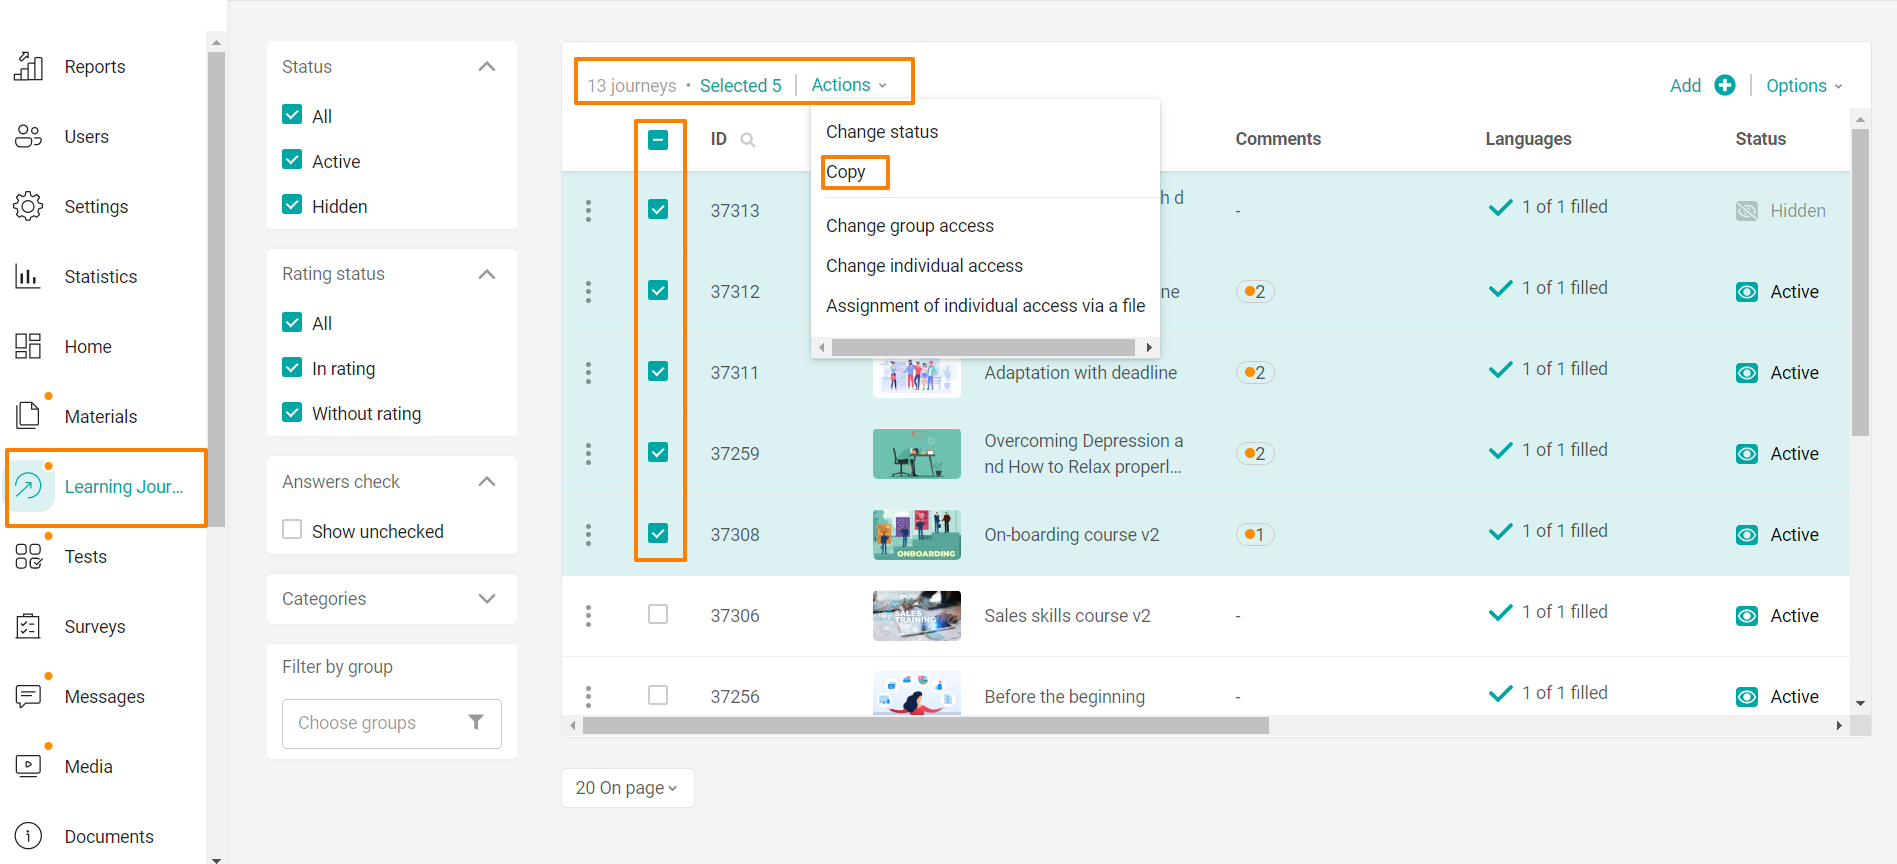This screenshot has width=1897, height=864.
Task: Open the On-boarding course v2 journey
Action: click(x=1071, y=535)
